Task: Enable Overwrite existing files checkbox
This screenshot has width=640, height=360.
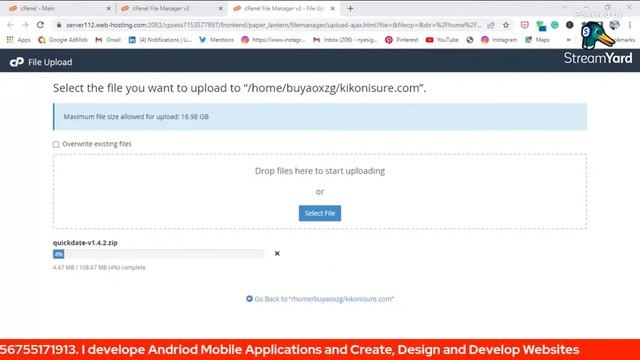Action: coord(56,144)
